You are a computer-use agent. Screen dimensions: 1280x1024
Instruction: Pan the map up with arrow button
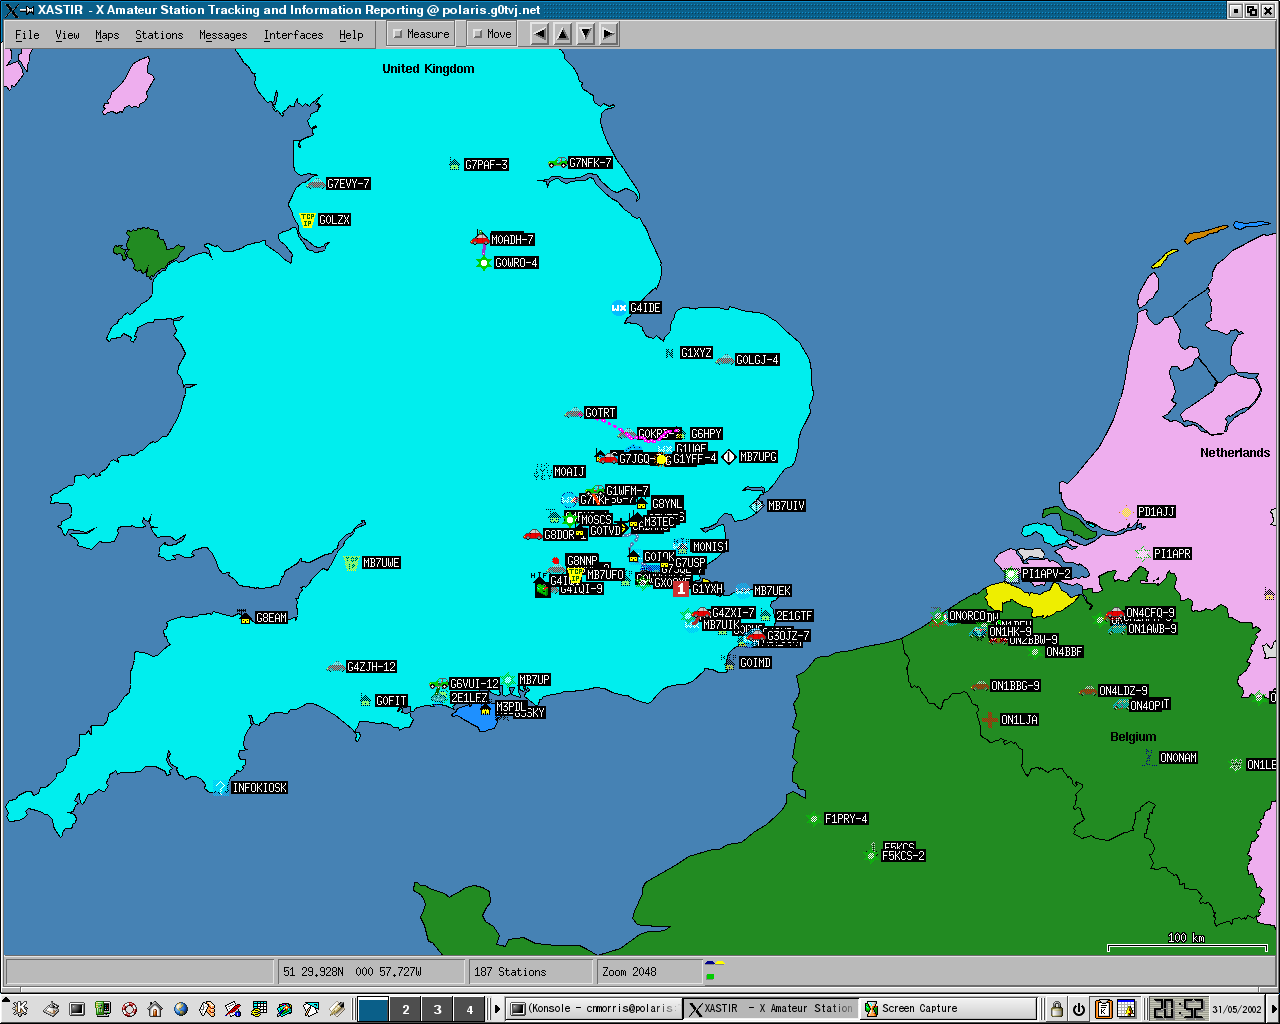click(x=563, y=34)
